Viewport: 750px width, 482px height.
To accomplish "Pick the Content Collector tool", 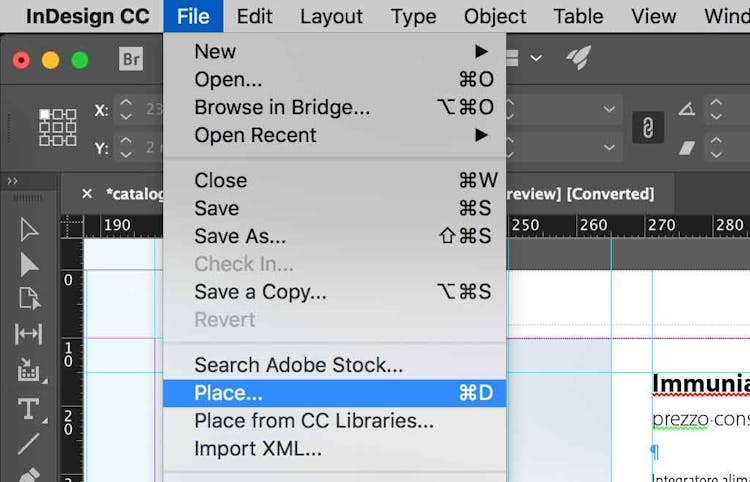I will 29,371.
